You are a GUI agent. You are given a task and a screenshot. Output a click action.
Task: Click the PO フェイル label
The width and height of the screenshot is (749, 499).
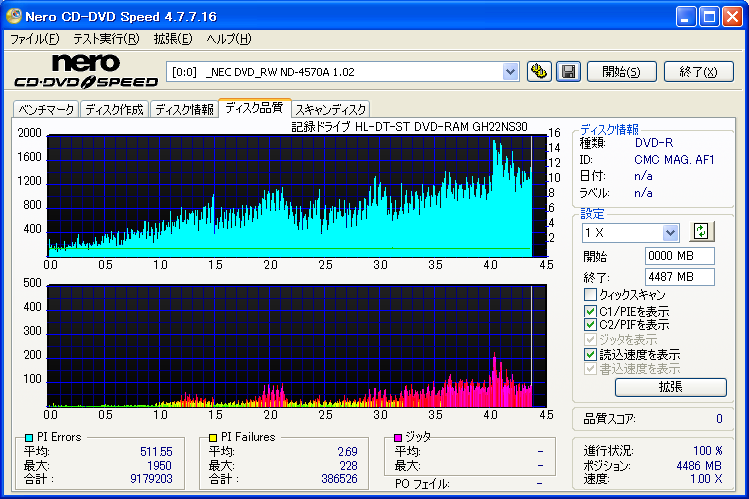point(422,484)
